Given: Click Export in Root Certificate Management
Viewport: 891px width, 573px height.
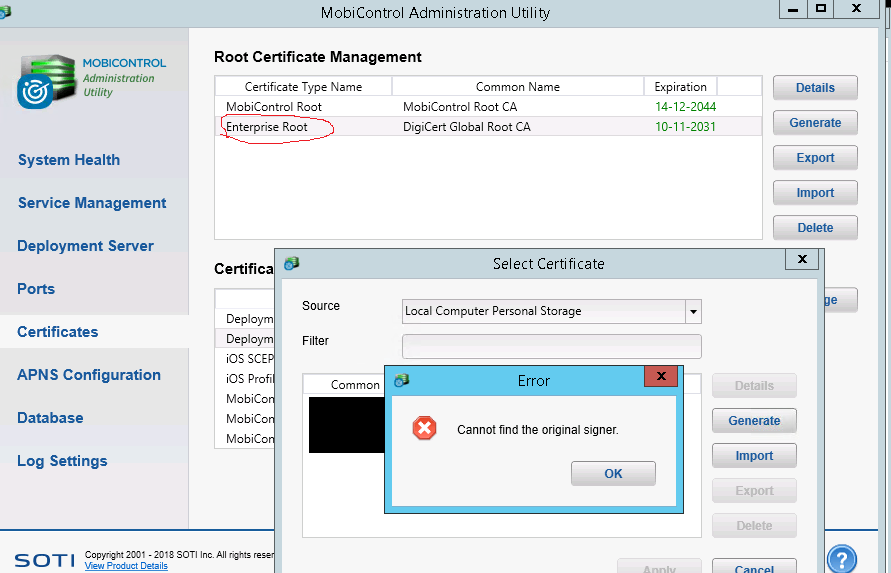Looking at the screenshot, I should coord(815,157).
